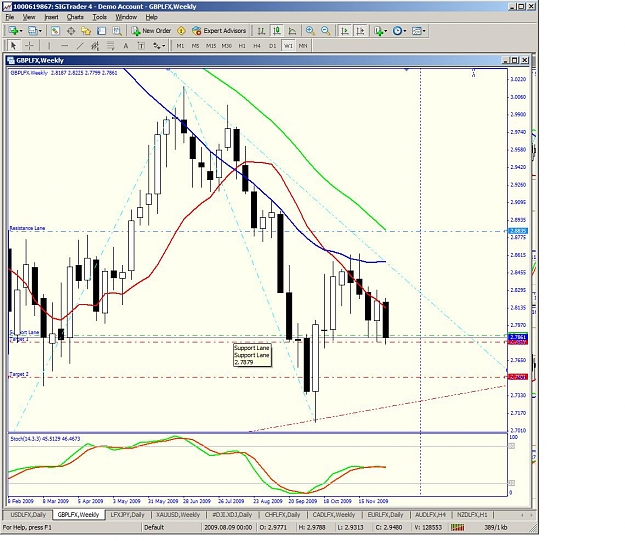Viewport: 625px width, 541px height.
Task: Toggle the Terminal panel icon
Action: 101,31
